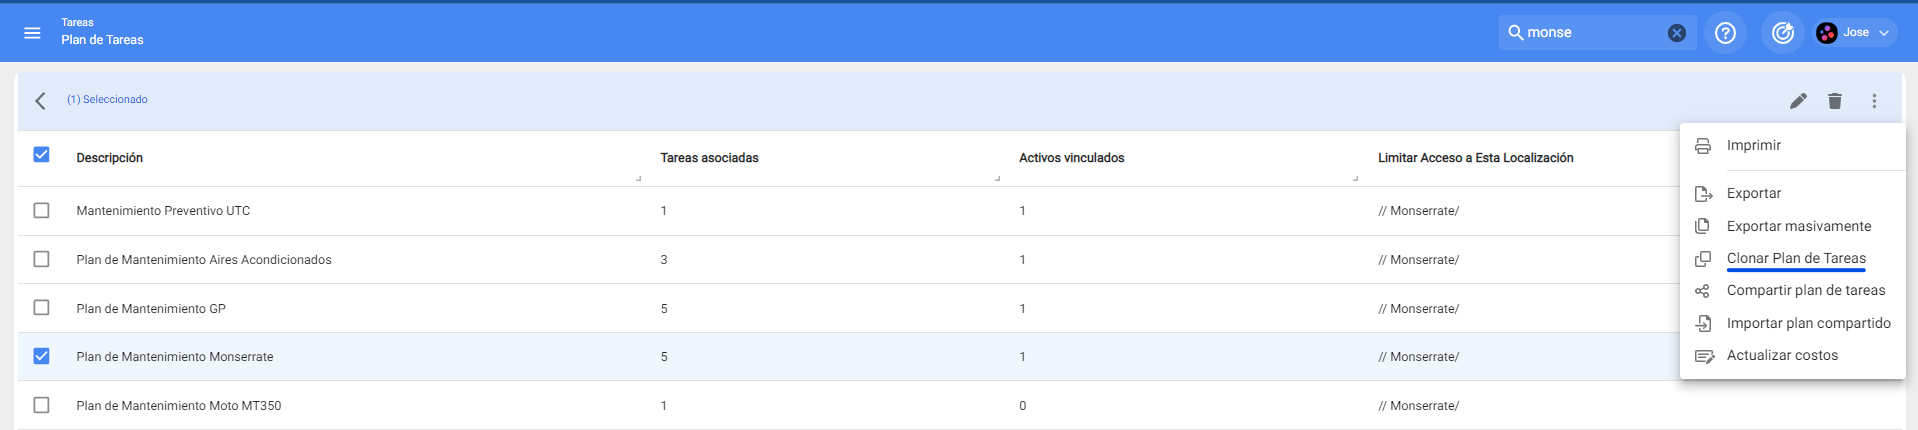This screenshot has width=1918, height=430.
Task: Sort by Tareas asociadas column header
Action: click(709, 158)
